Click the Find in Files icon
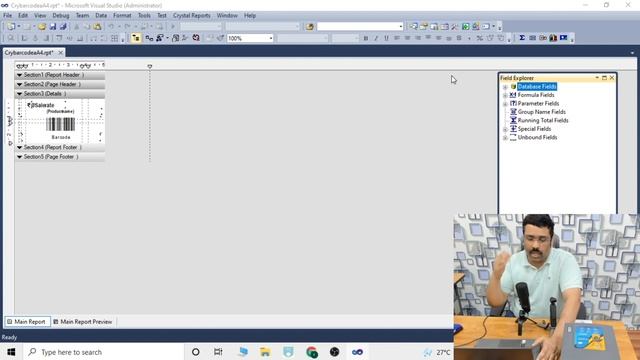Viewport: 640px width, 360px height. coord(310,27)
